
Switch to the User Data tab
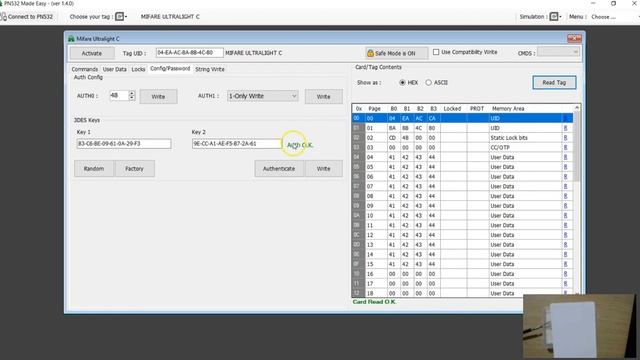tap(115, 69)
